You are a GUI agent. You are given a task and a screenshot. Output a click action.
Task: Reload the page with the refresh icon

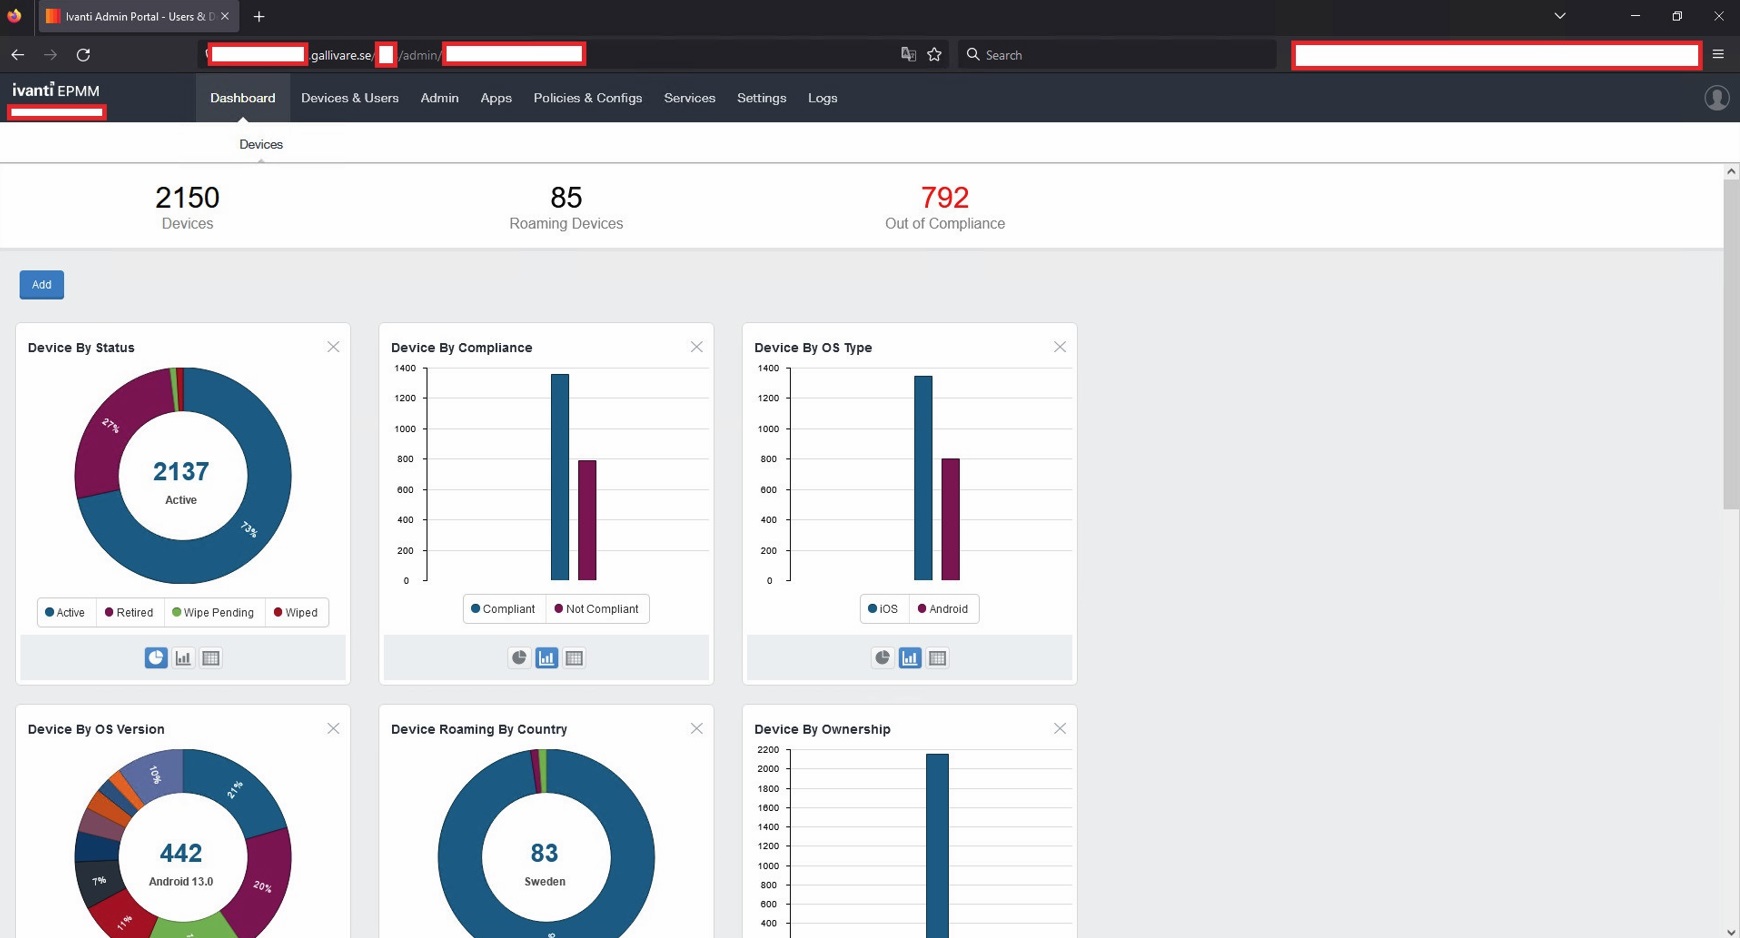pos(83,55)
